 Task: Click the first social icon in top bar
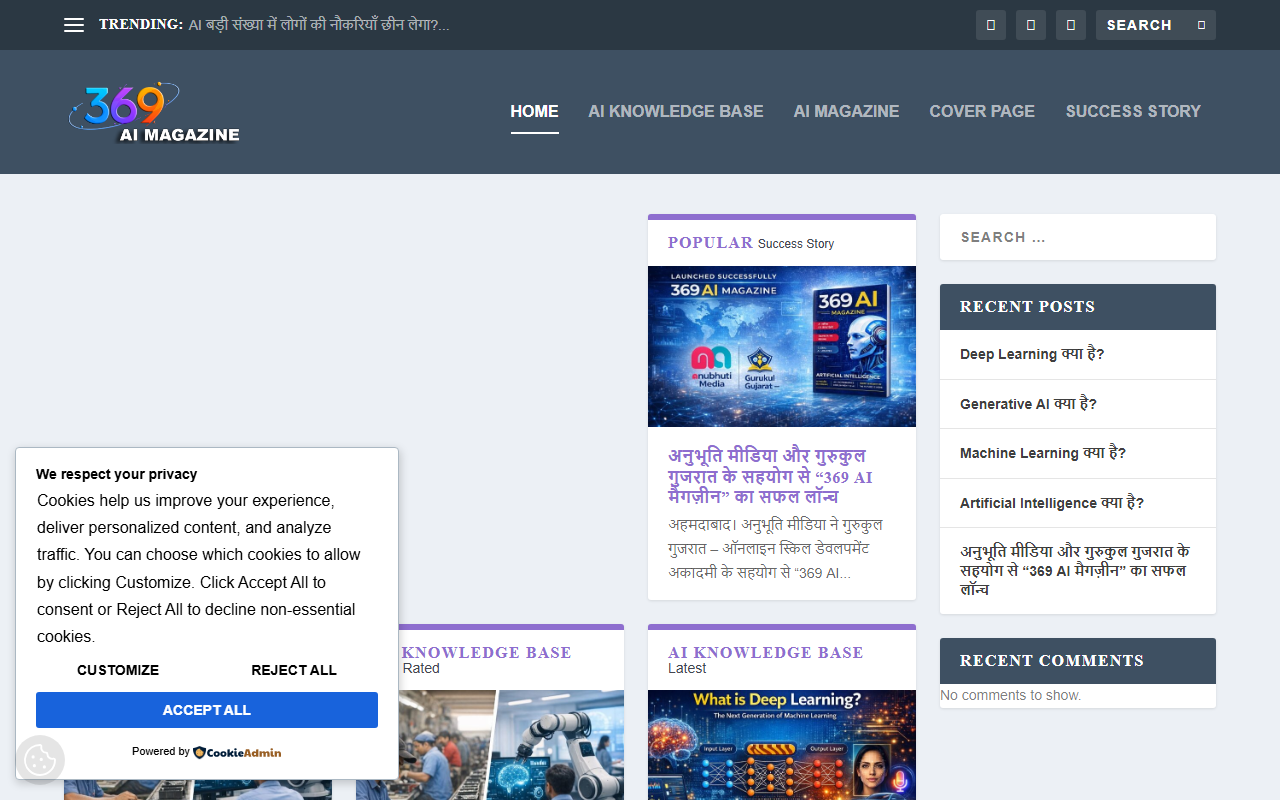pos(991,25)
